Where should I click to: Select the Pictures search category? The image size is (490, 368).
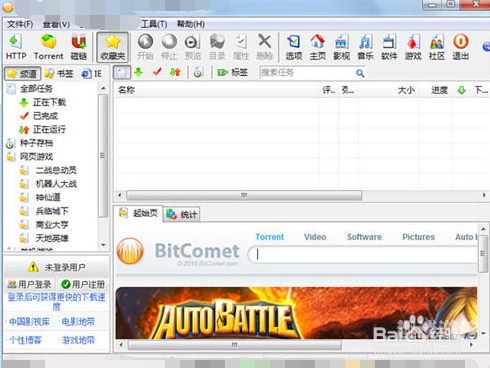[418, 237]
